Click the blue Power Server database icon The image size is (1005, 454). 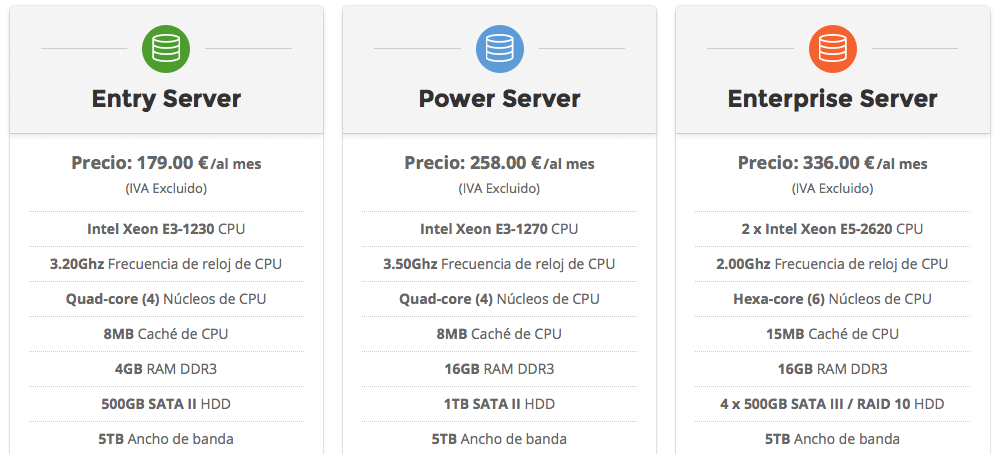pos(499,47)
